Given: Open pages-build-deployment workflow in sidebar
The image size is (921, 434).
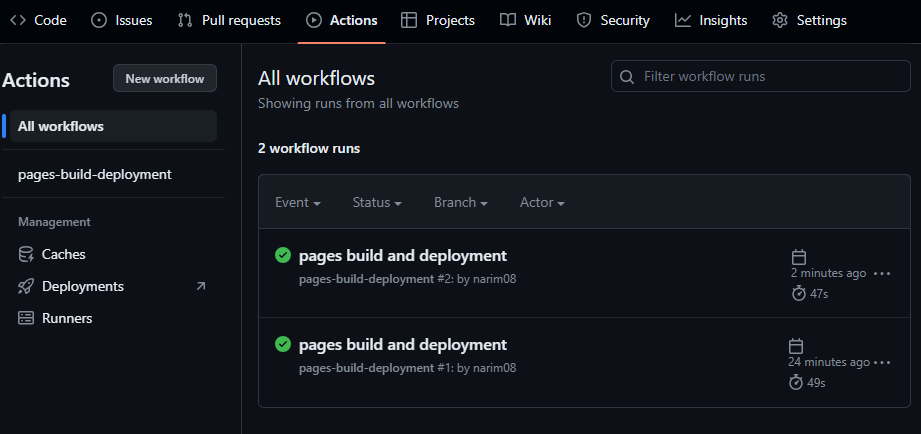Looking at the screenshot, I should pos(95,174).
